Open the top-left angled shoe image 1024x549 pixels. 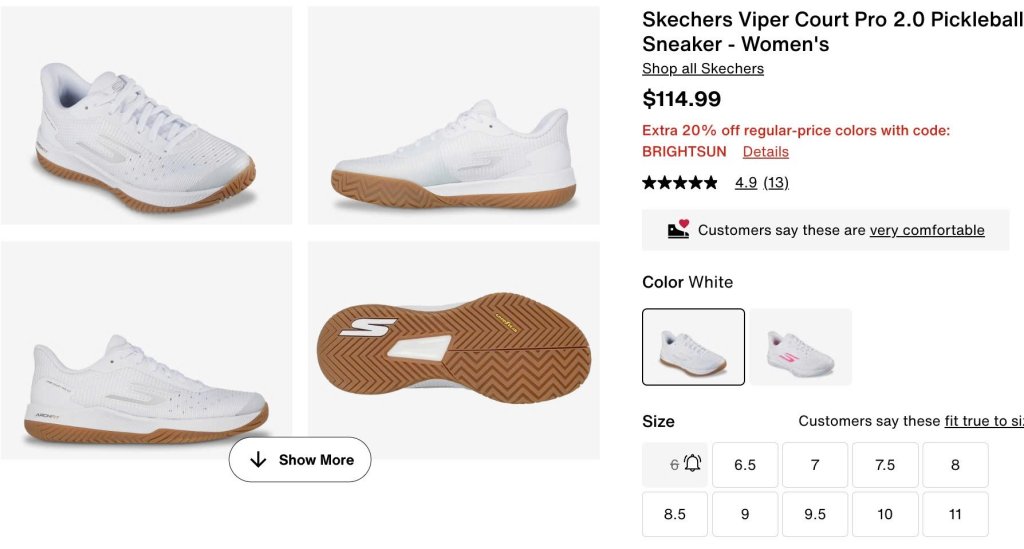pos(146,115)
